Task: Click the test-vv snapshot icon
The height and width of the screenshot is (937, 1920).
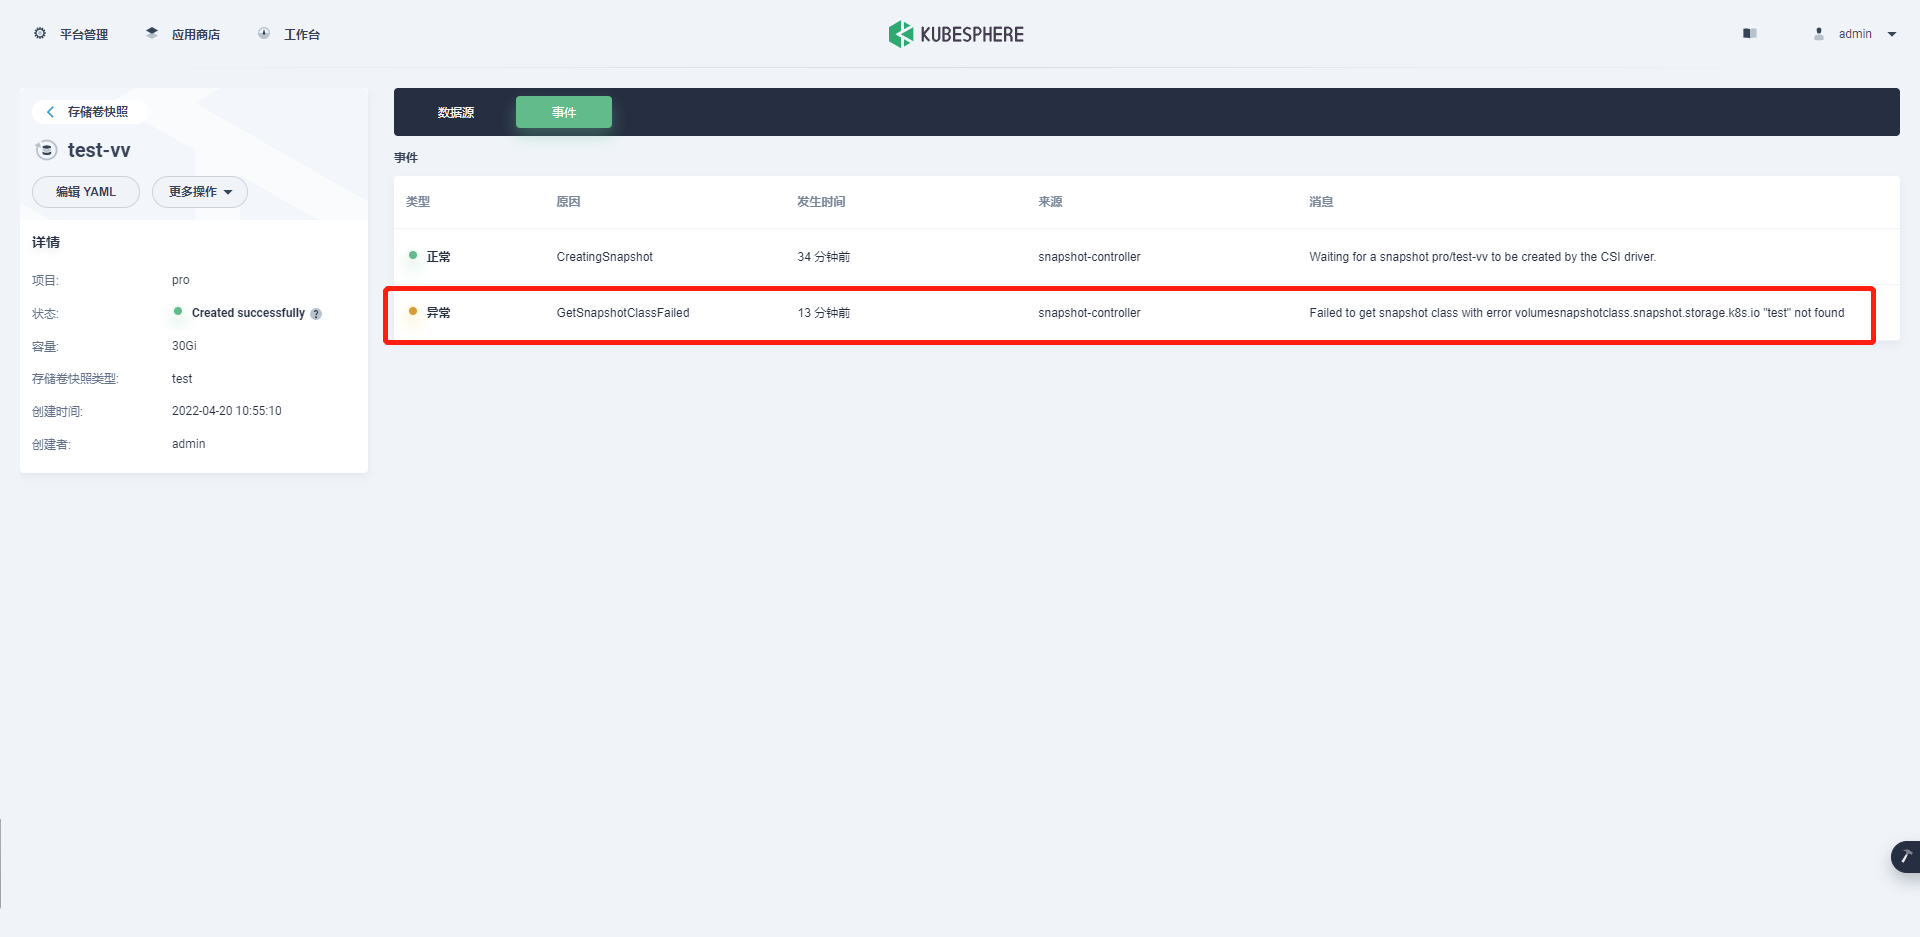Action: [x=46, y=150]
